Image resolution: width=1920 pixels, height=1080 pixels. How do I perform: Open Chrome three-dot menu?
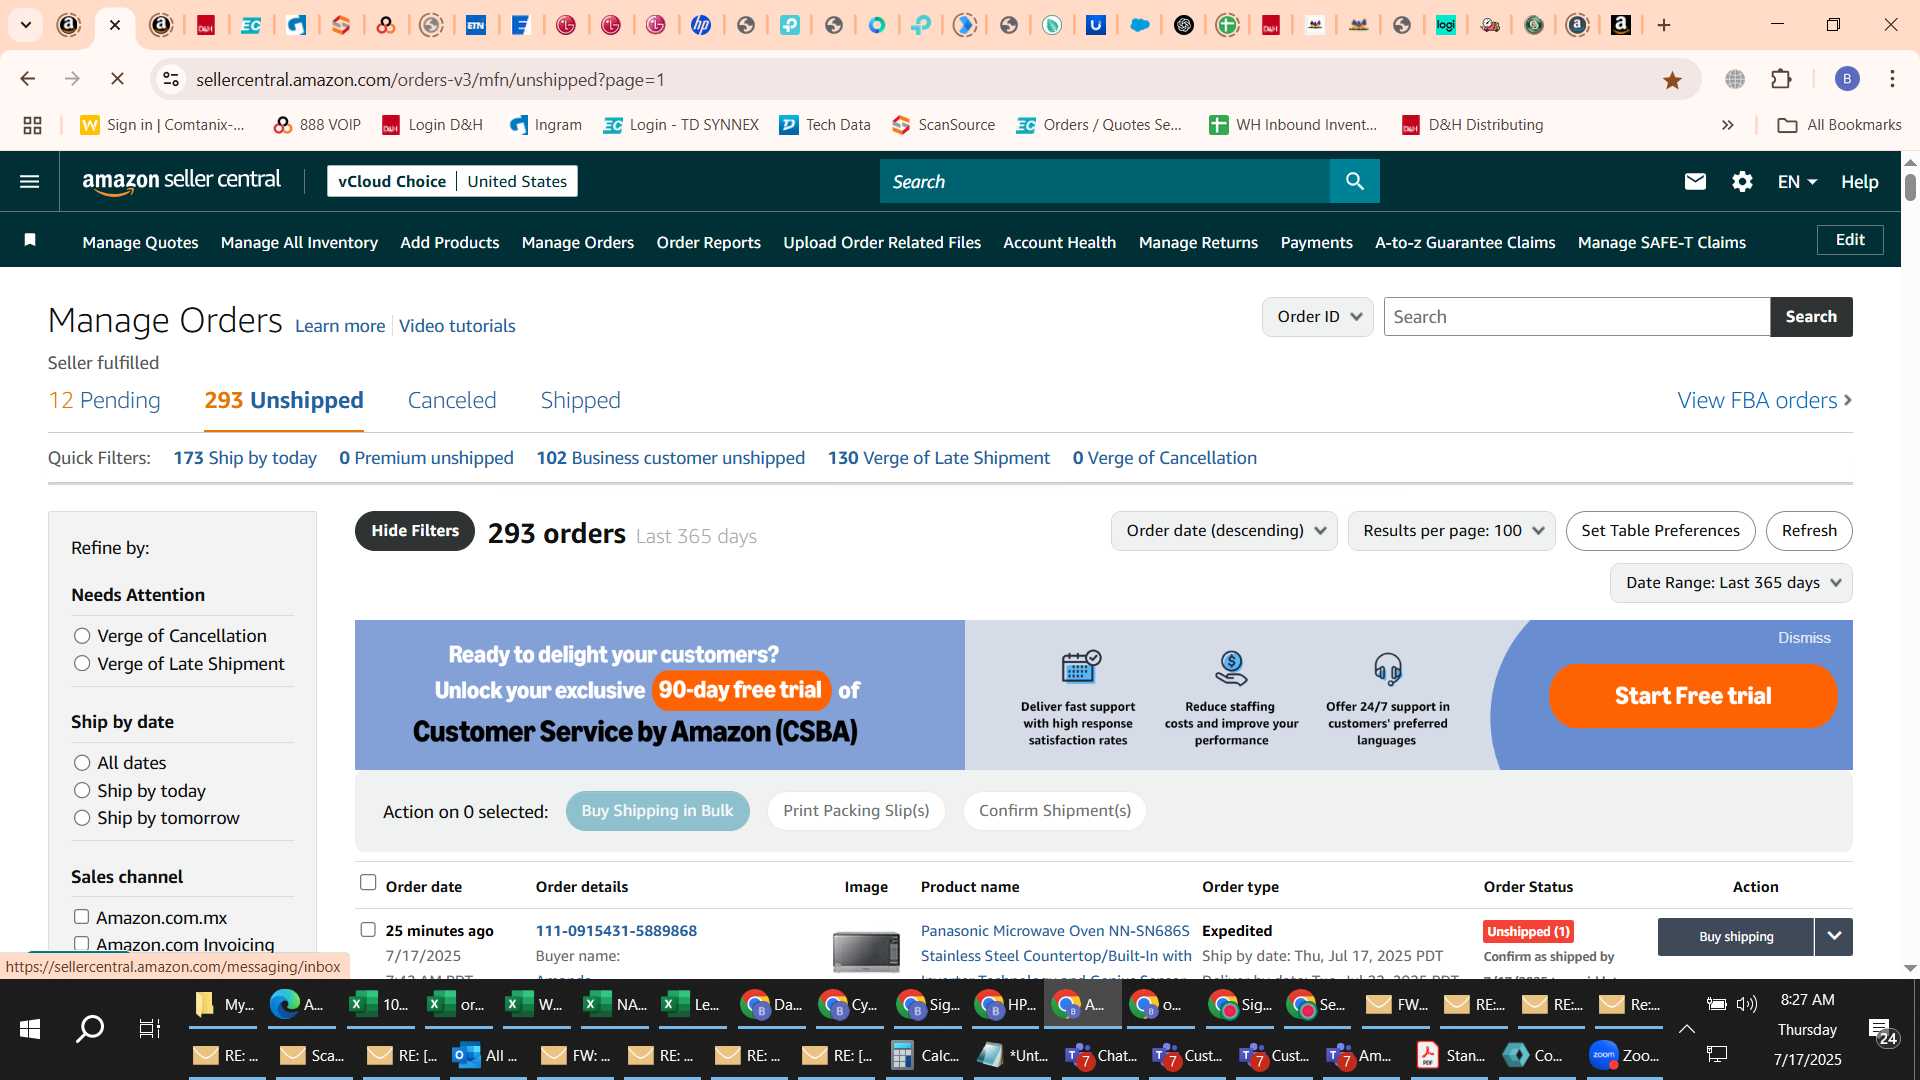point(1892,79)
